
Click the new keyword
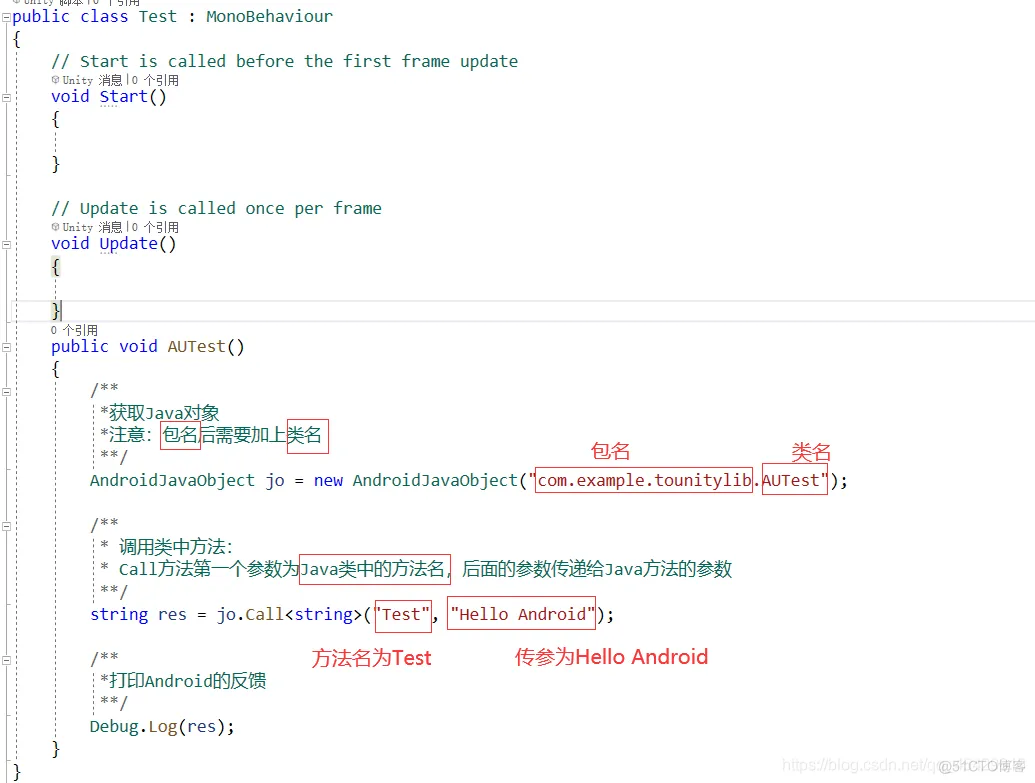pos(328,481)
